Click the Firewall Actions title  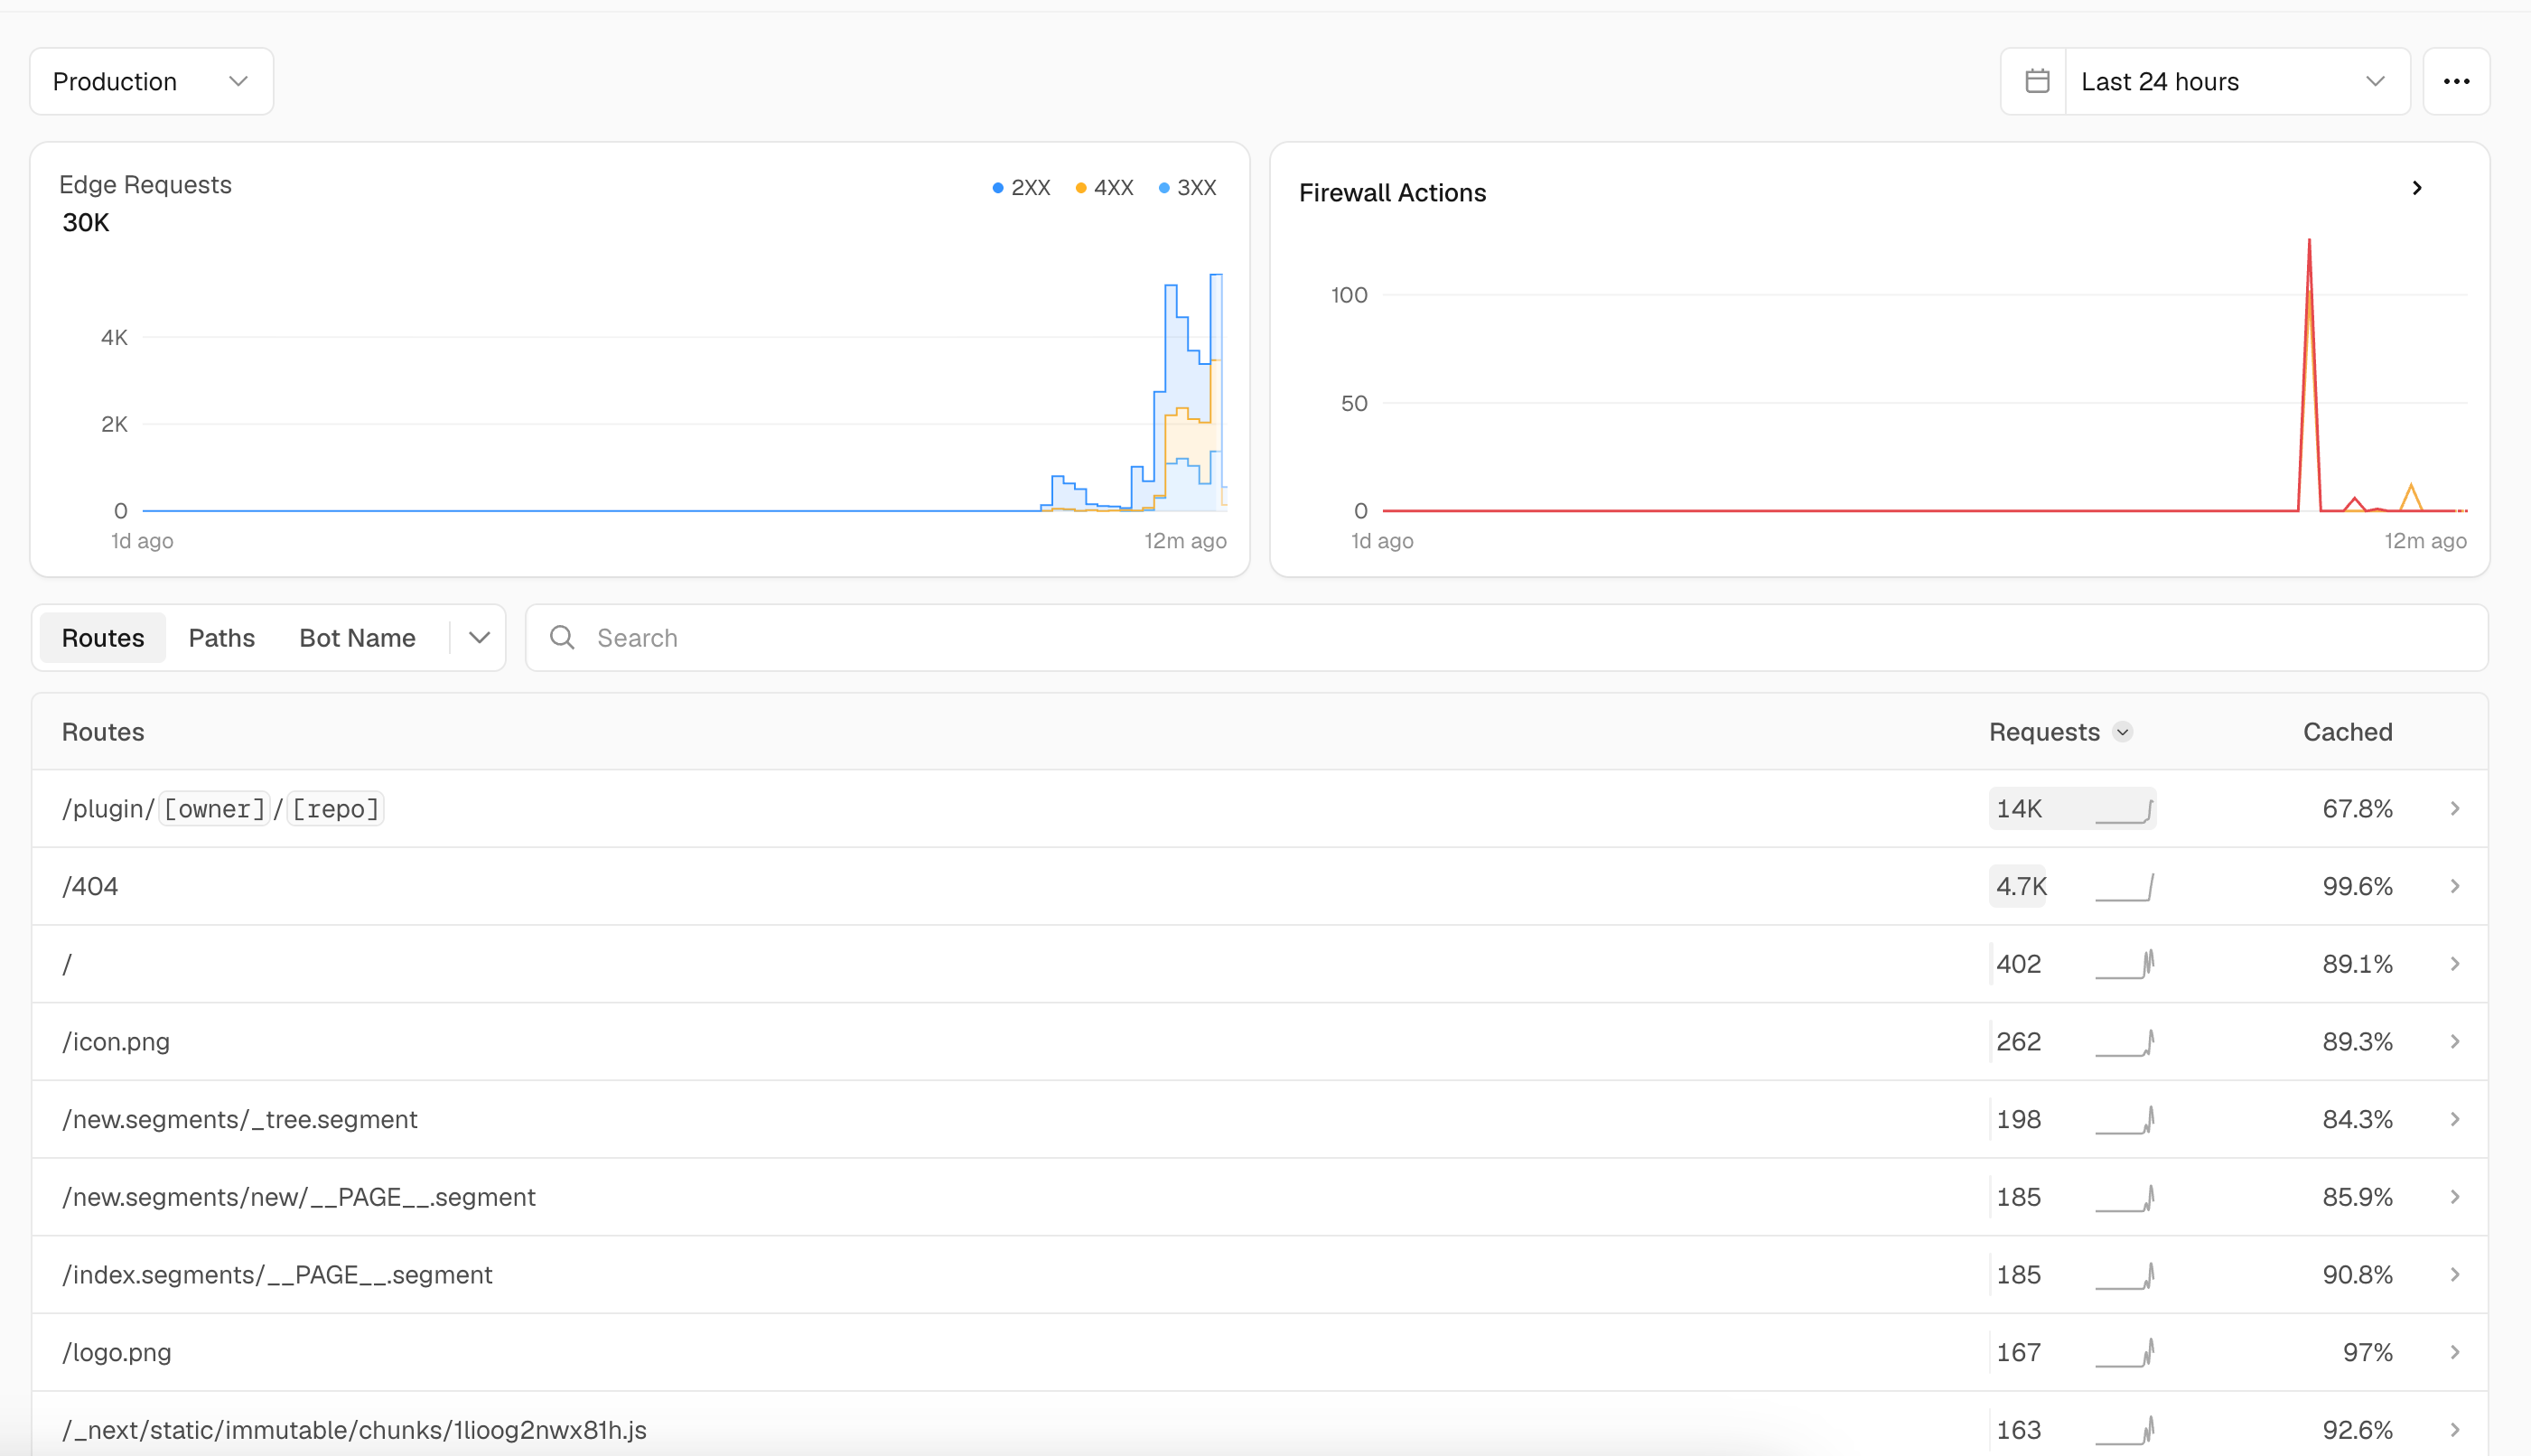(x=1392, y=193)
